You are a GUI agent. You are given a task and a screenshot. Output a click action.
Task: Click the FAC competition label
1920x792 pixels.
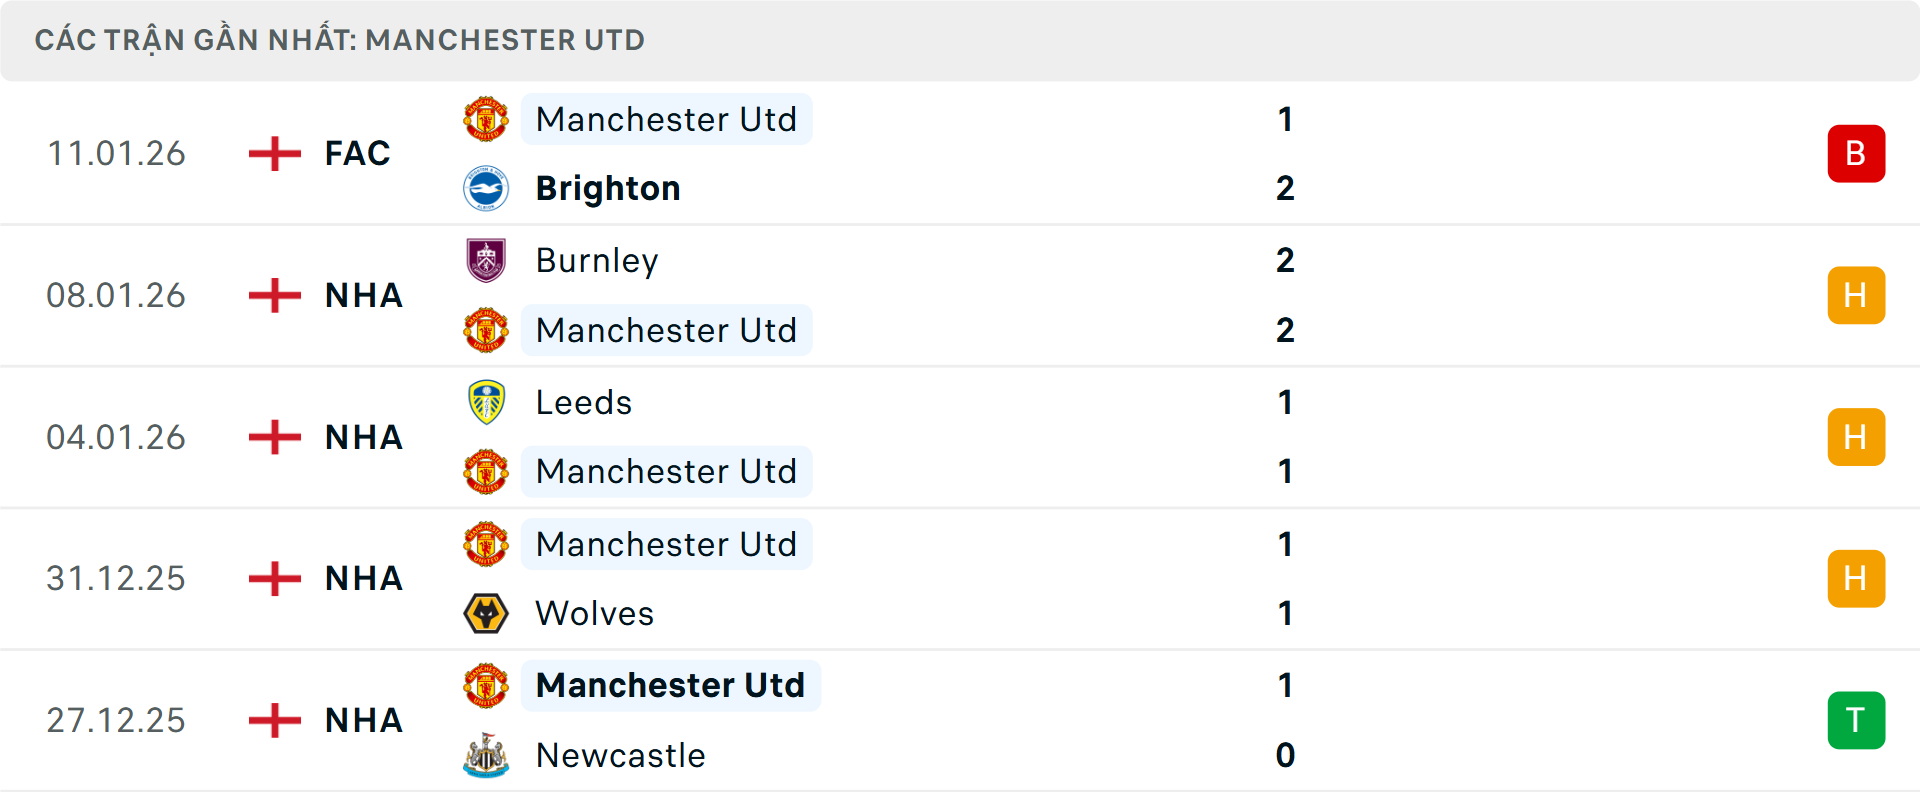tap(357, 154)
